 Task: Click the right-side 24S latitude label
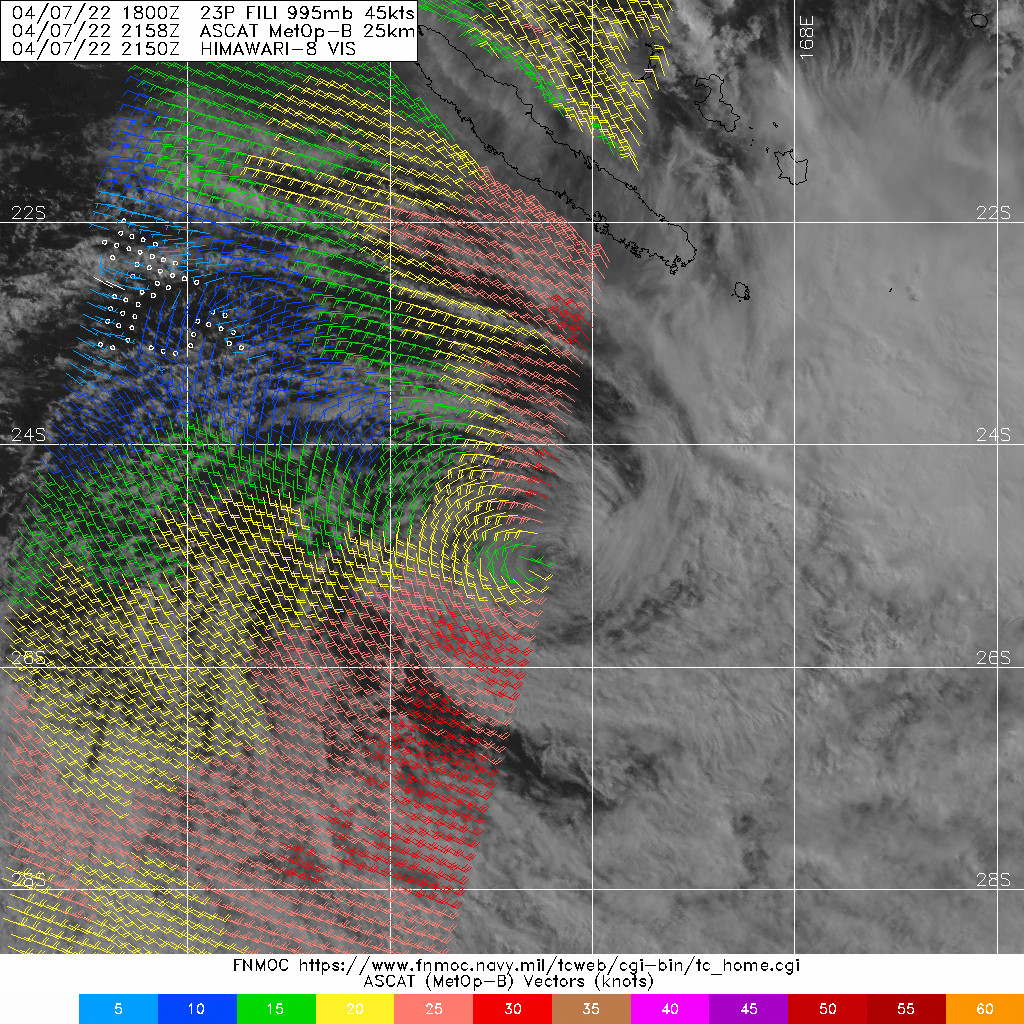tap(993, 435)
